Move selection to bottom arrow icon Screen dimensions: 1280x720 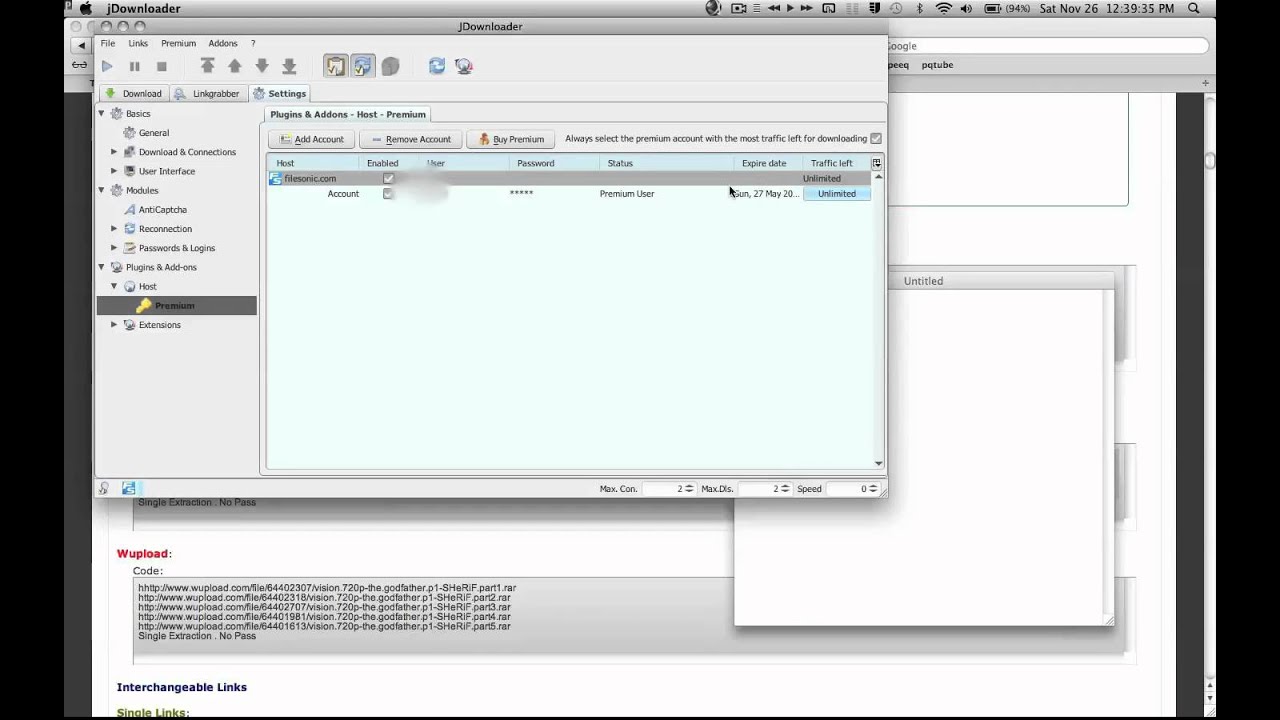tap(289, 66)
